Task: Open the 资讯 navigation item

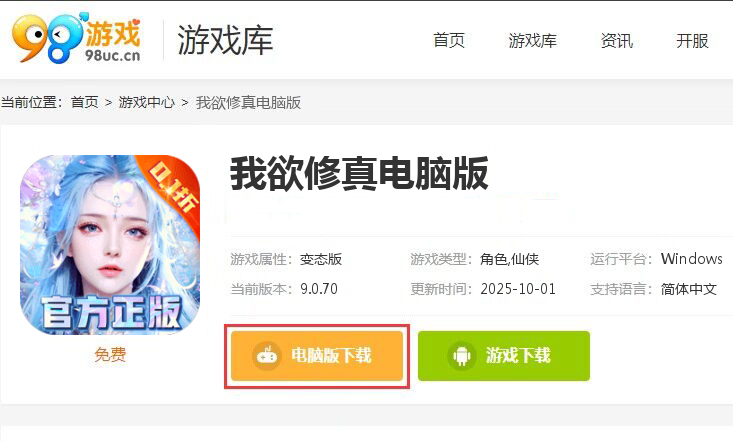Action: (x=617, y=41)
